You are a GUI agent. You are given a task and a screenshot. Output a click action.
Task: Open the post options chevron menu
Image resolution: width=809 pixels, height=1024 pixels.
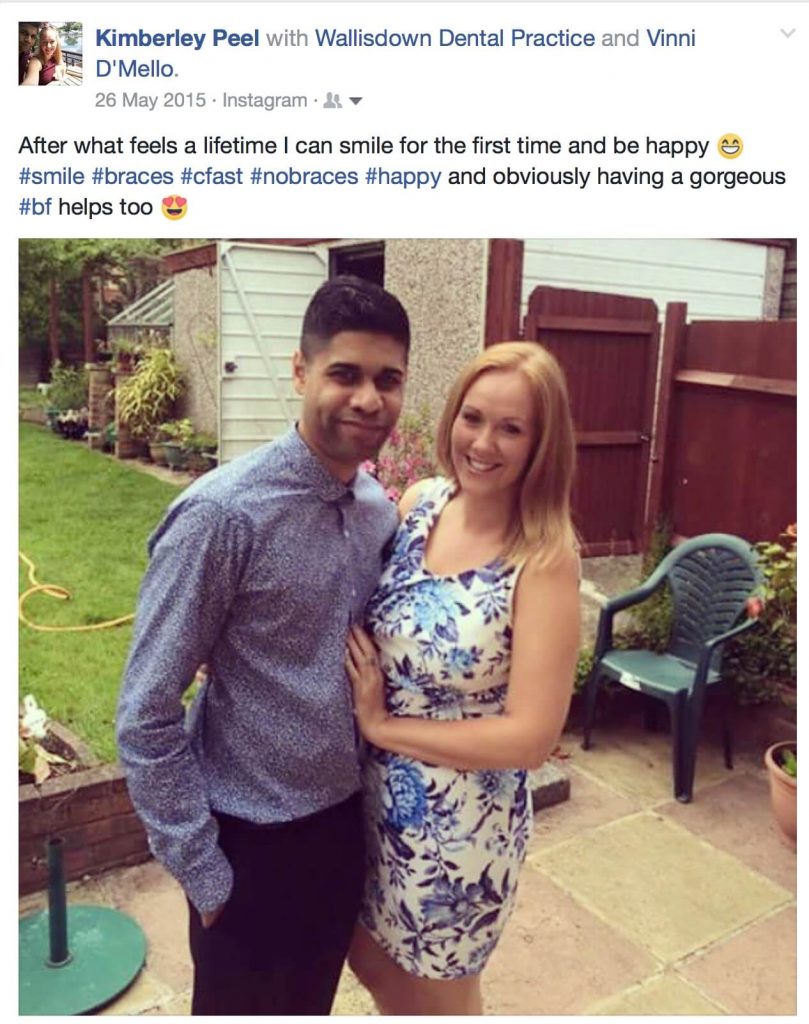pyautogui.click(x=788, y=33)
